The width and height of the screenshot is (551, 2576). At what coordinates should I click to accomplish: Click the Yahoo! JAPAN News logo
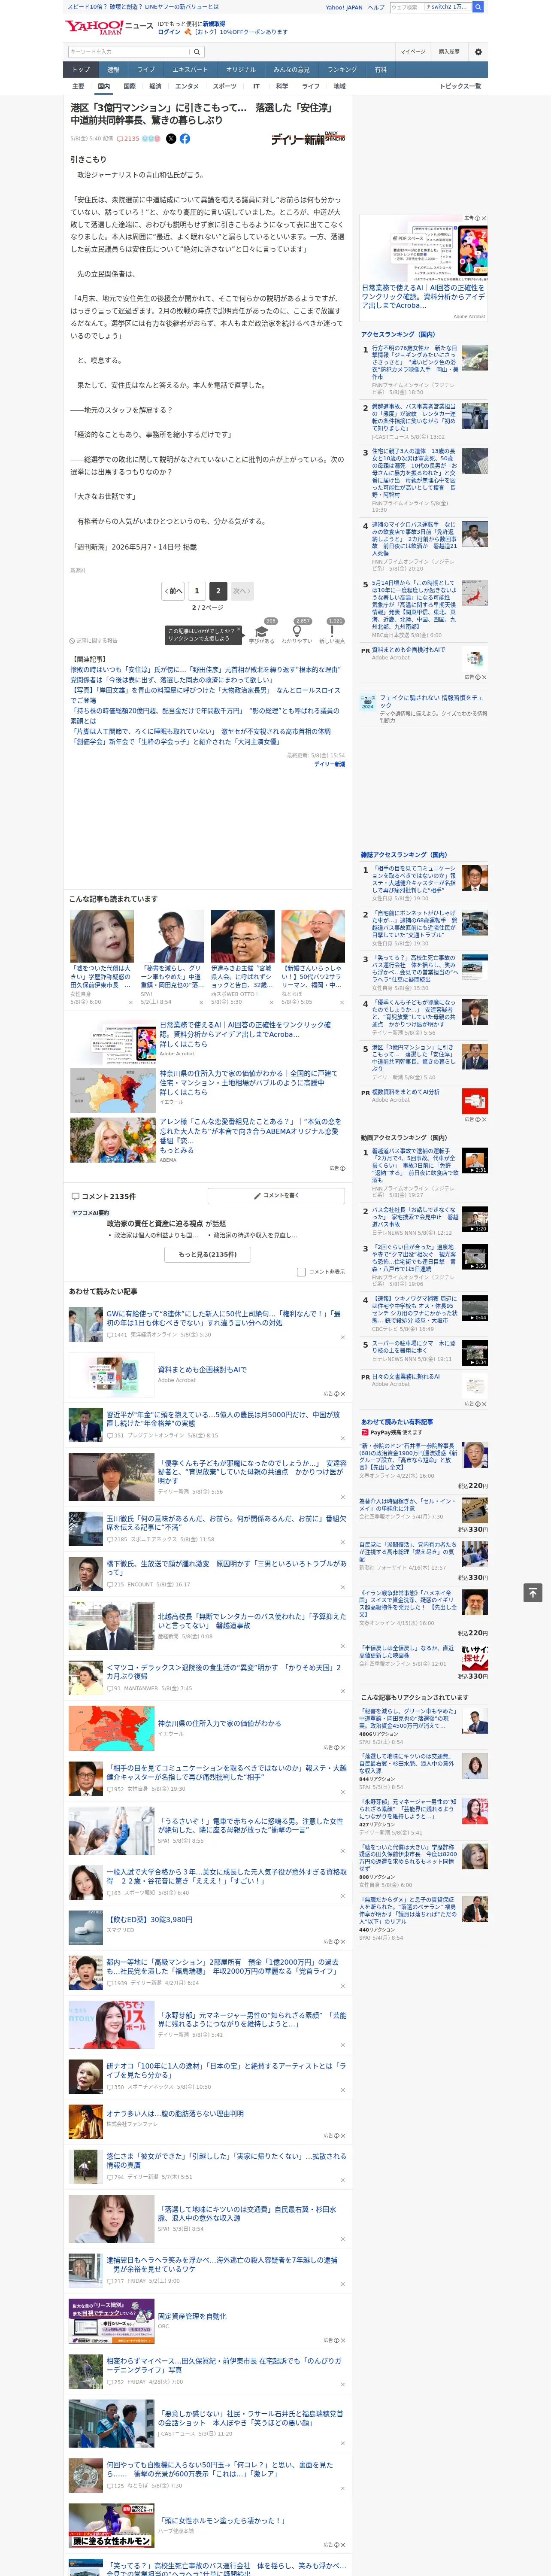[109, 27]
